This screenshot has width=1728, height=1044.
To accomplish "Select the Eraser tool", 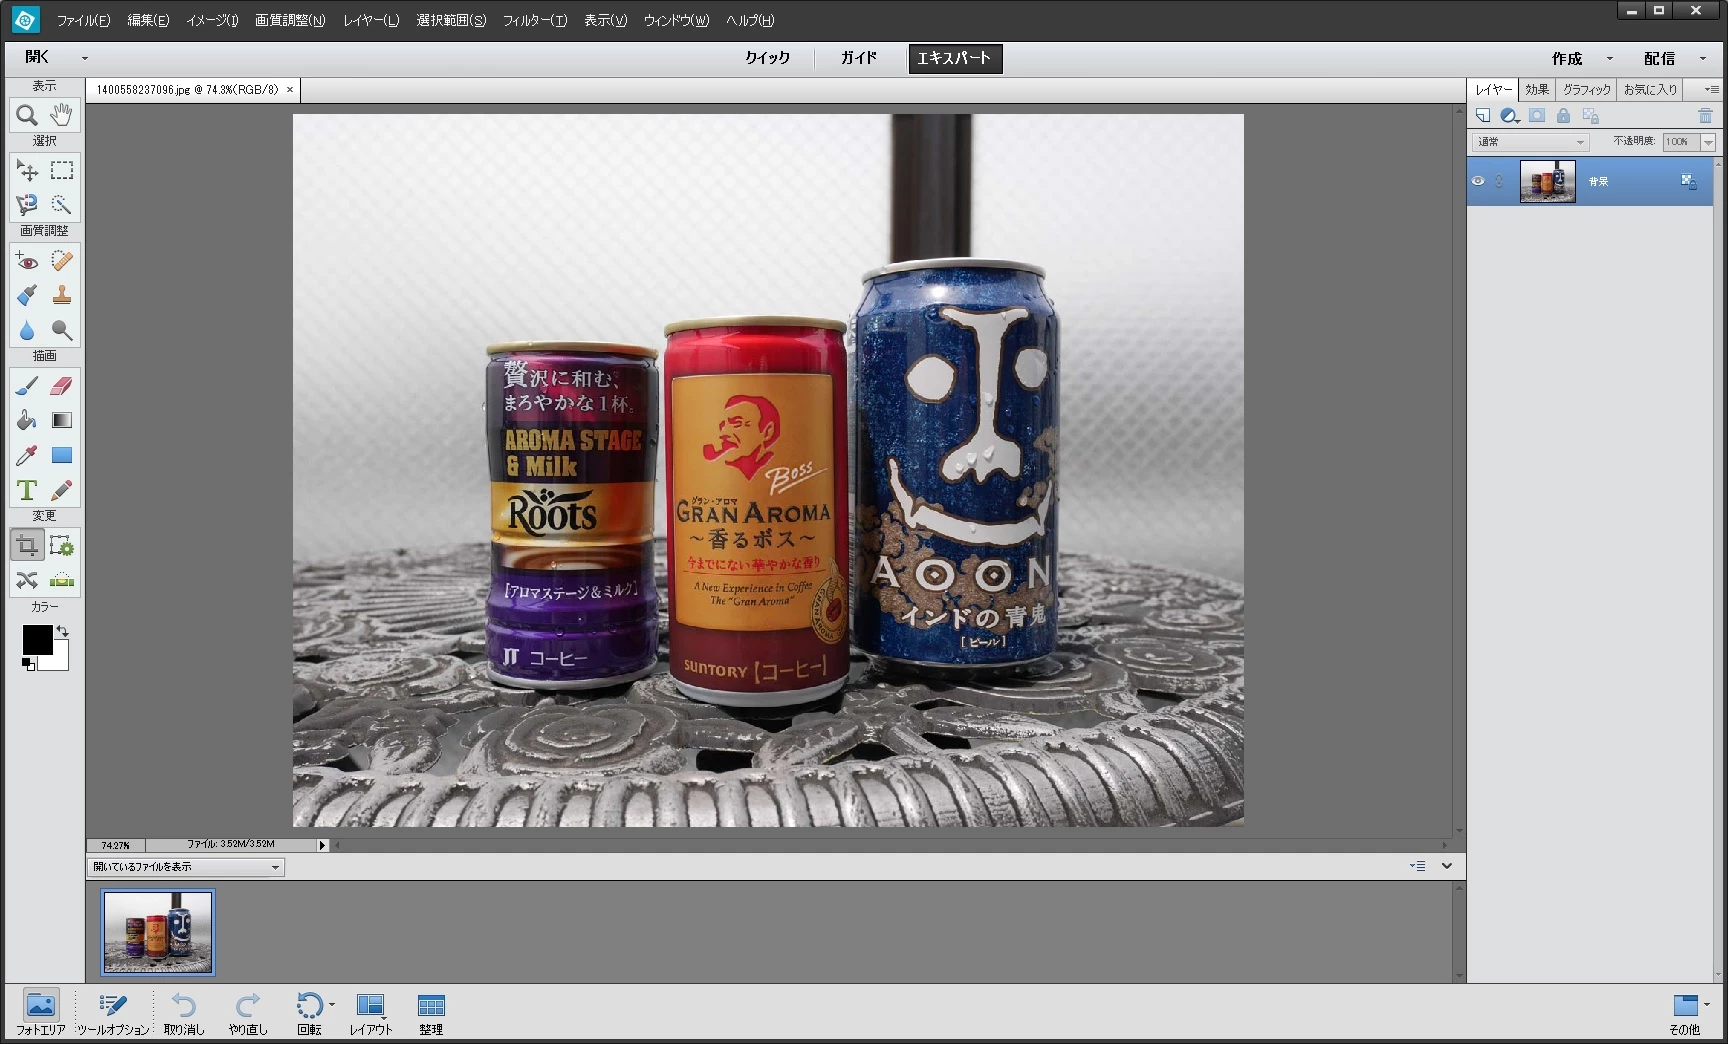I will (x=62, y=386).
